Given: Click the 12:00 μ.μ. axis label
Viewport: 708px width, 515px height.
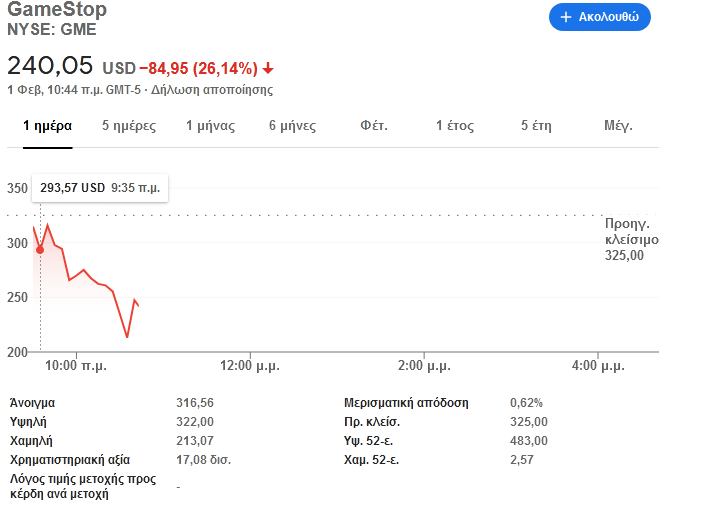Looking at the screenshot, I should tap(250, 365).
